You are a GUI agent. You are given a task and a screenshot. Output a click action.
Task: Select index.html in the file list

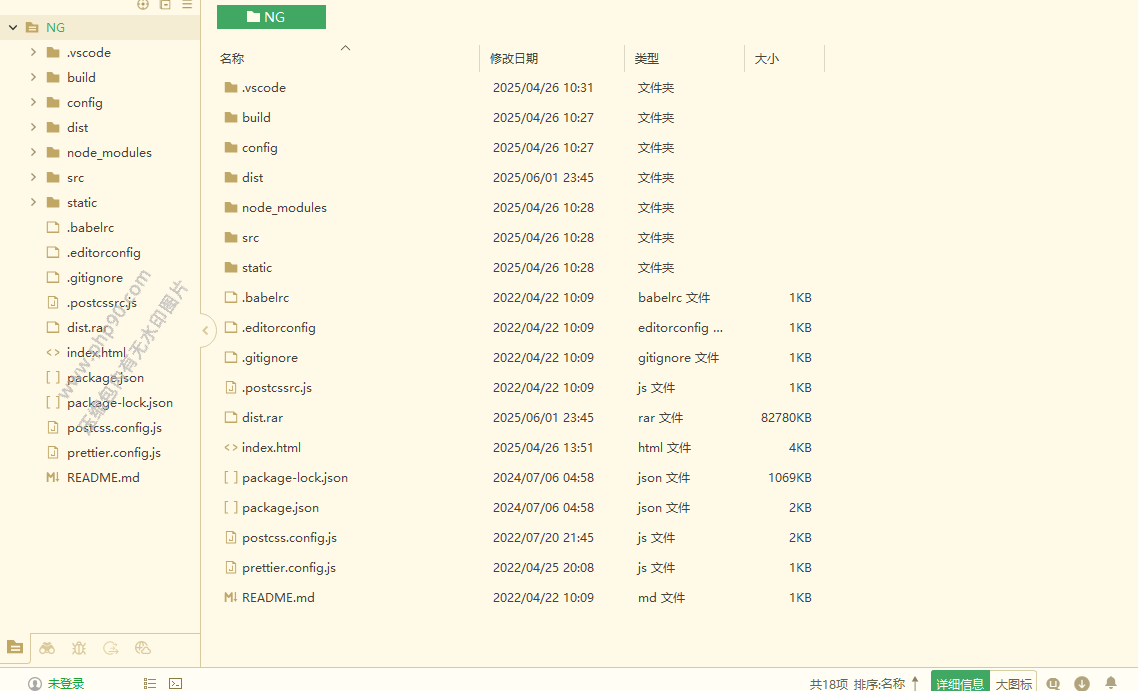[x=271, y=448]
